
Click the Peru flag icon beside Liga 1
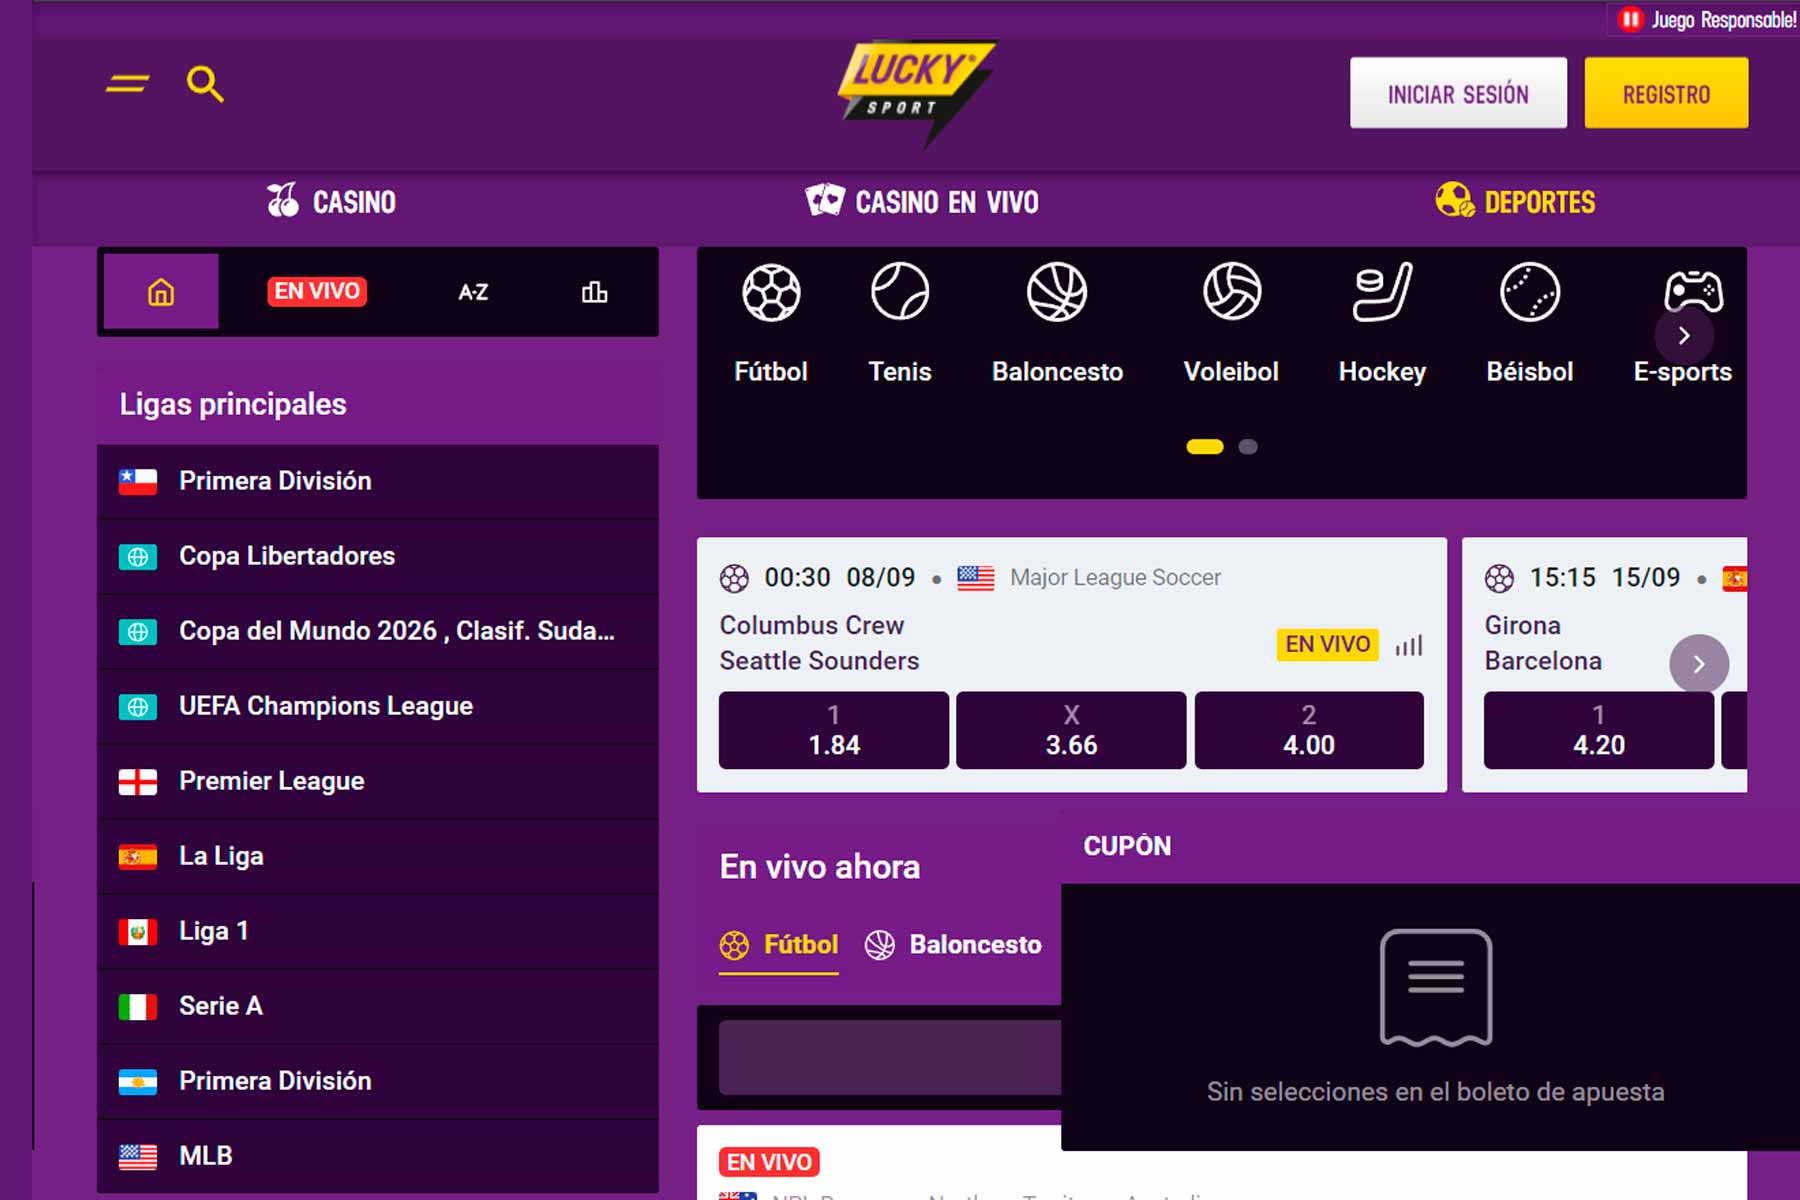tap(138, 932)
